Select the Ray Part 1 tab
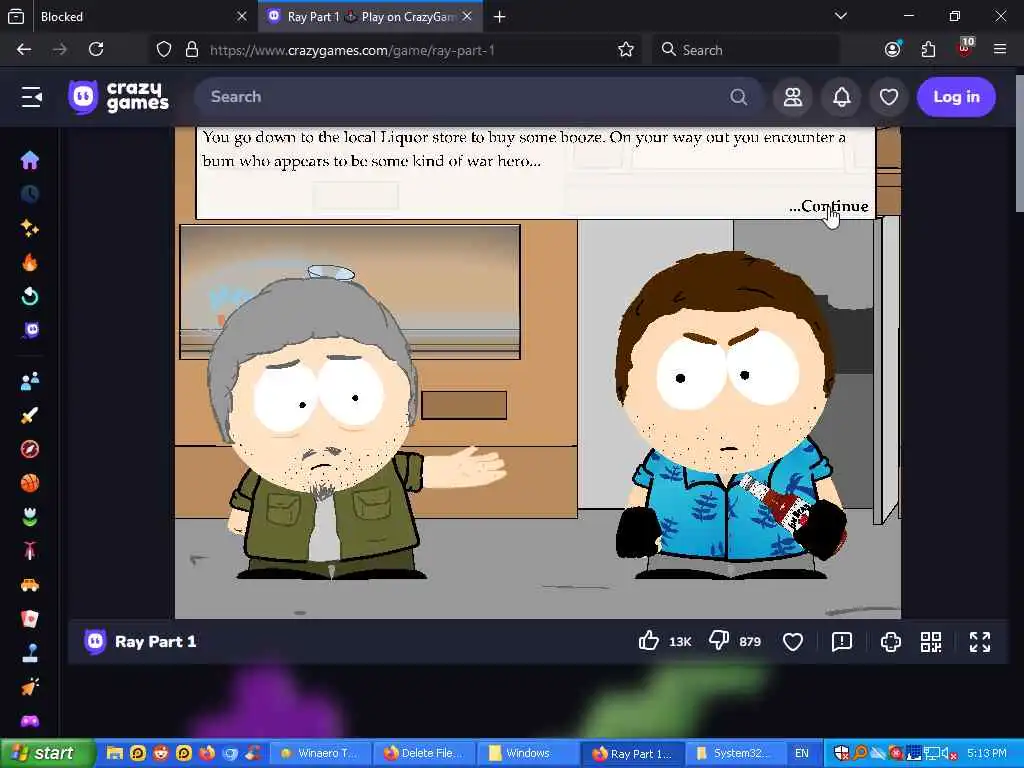The image size is (1024, 768). [x=371, y=17]
